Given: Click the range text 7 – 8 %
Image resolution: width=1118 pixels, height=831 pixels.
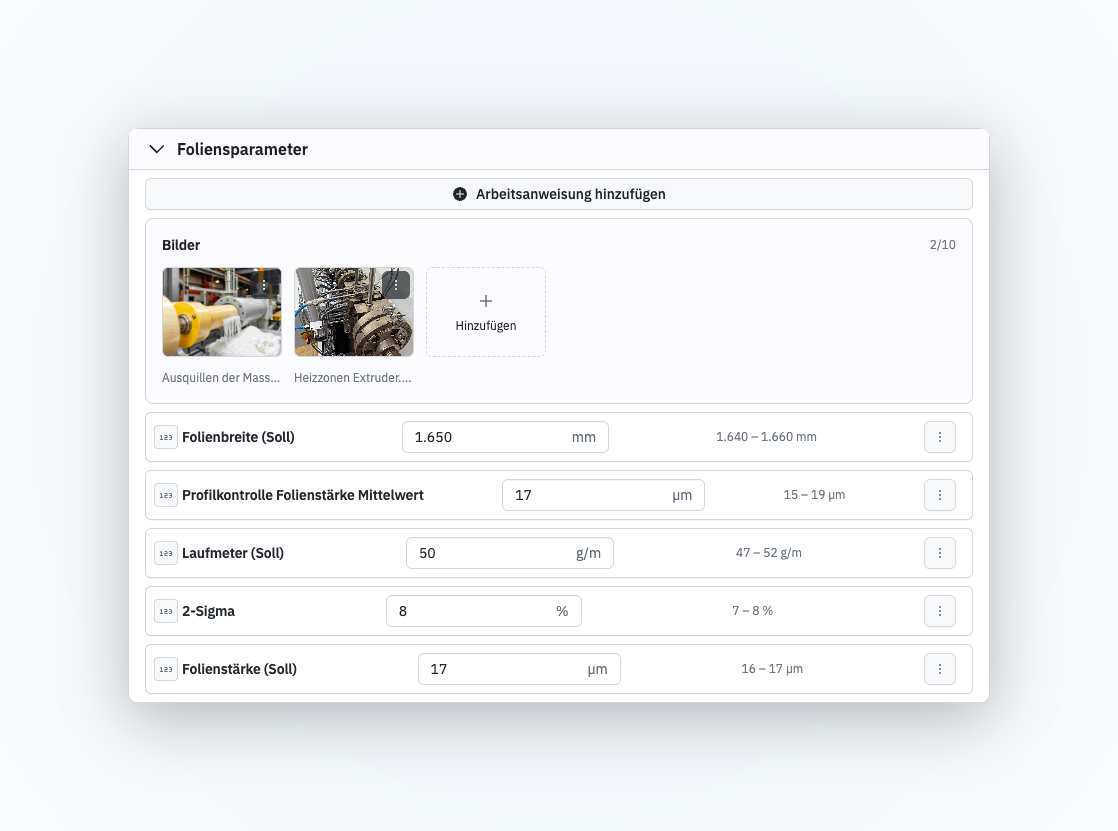Looking at the screenshot, I should tap(752, 611).
